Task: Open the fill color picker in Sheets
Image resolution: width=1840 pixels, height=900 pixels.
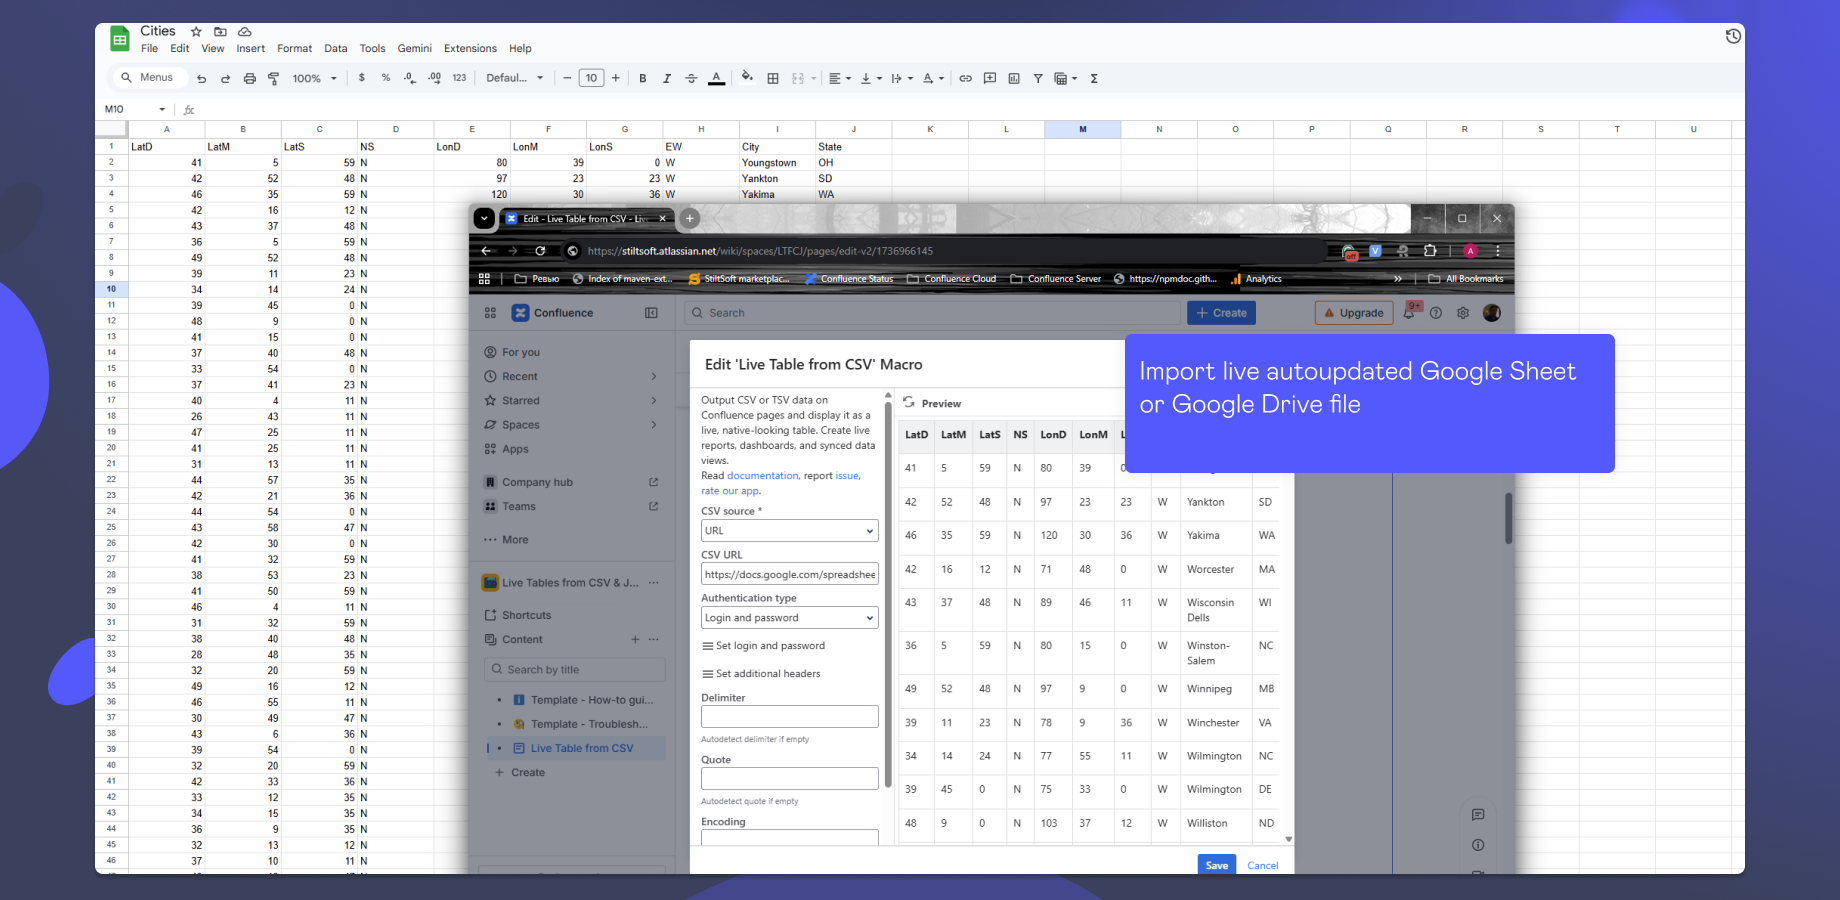Action: pos(747,77)
